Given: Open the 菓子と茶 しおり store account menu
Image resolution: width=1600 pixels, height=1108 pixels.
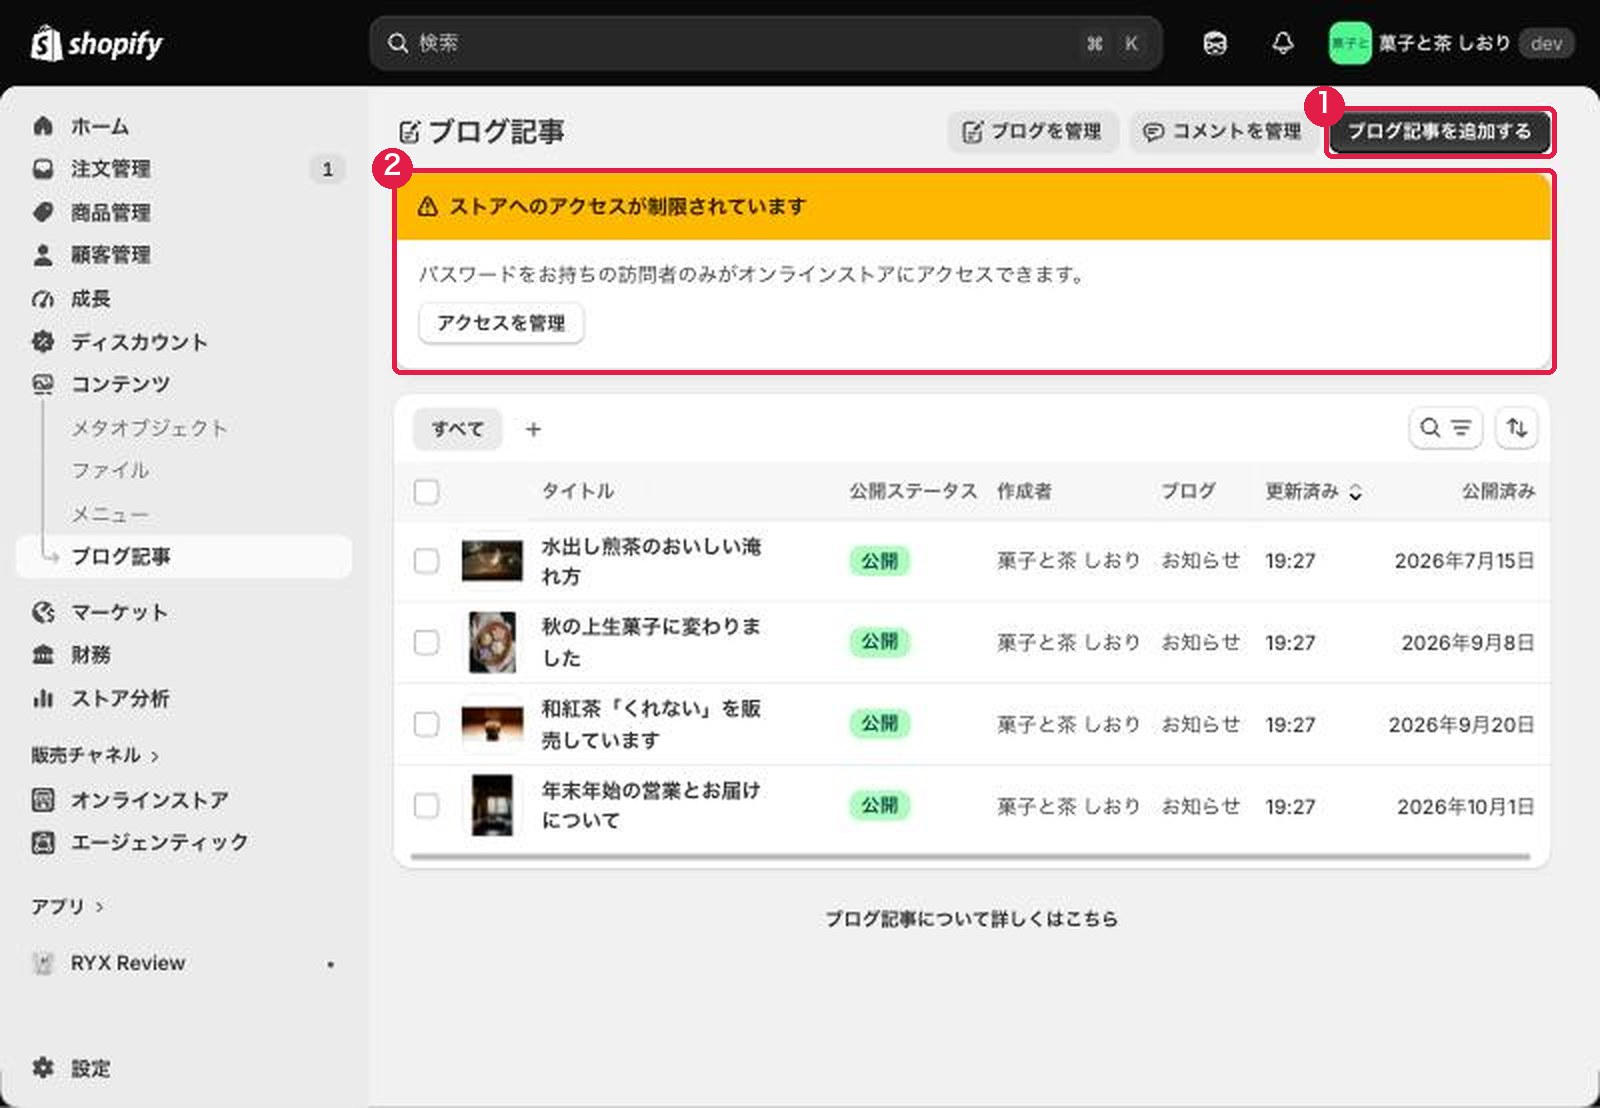Looking at the screenshot, I should (1450, 43).
